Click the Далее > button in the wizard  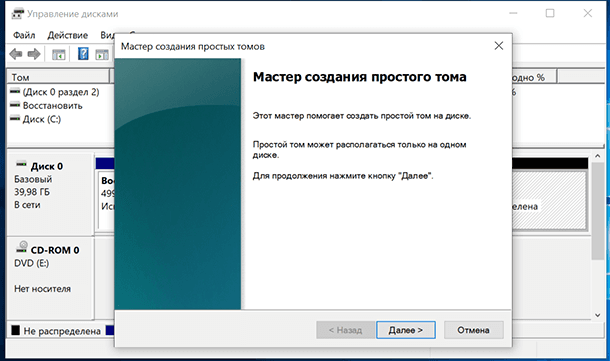click(x=406, y=330)
